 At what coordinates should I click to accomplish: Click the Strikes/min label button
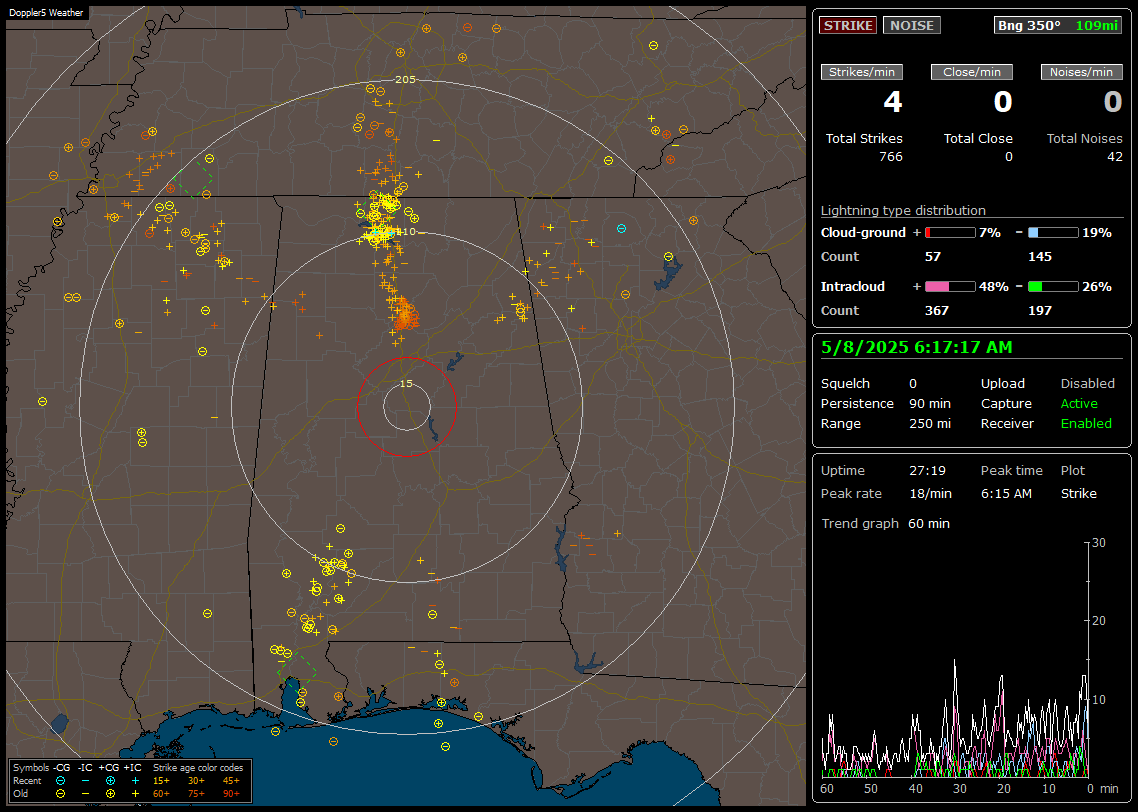(x=861, y=72)
